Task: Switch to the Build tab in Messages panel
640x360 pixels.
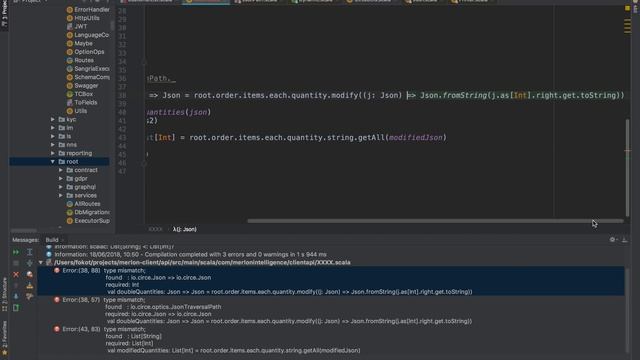Action: [x=52, y=240]
